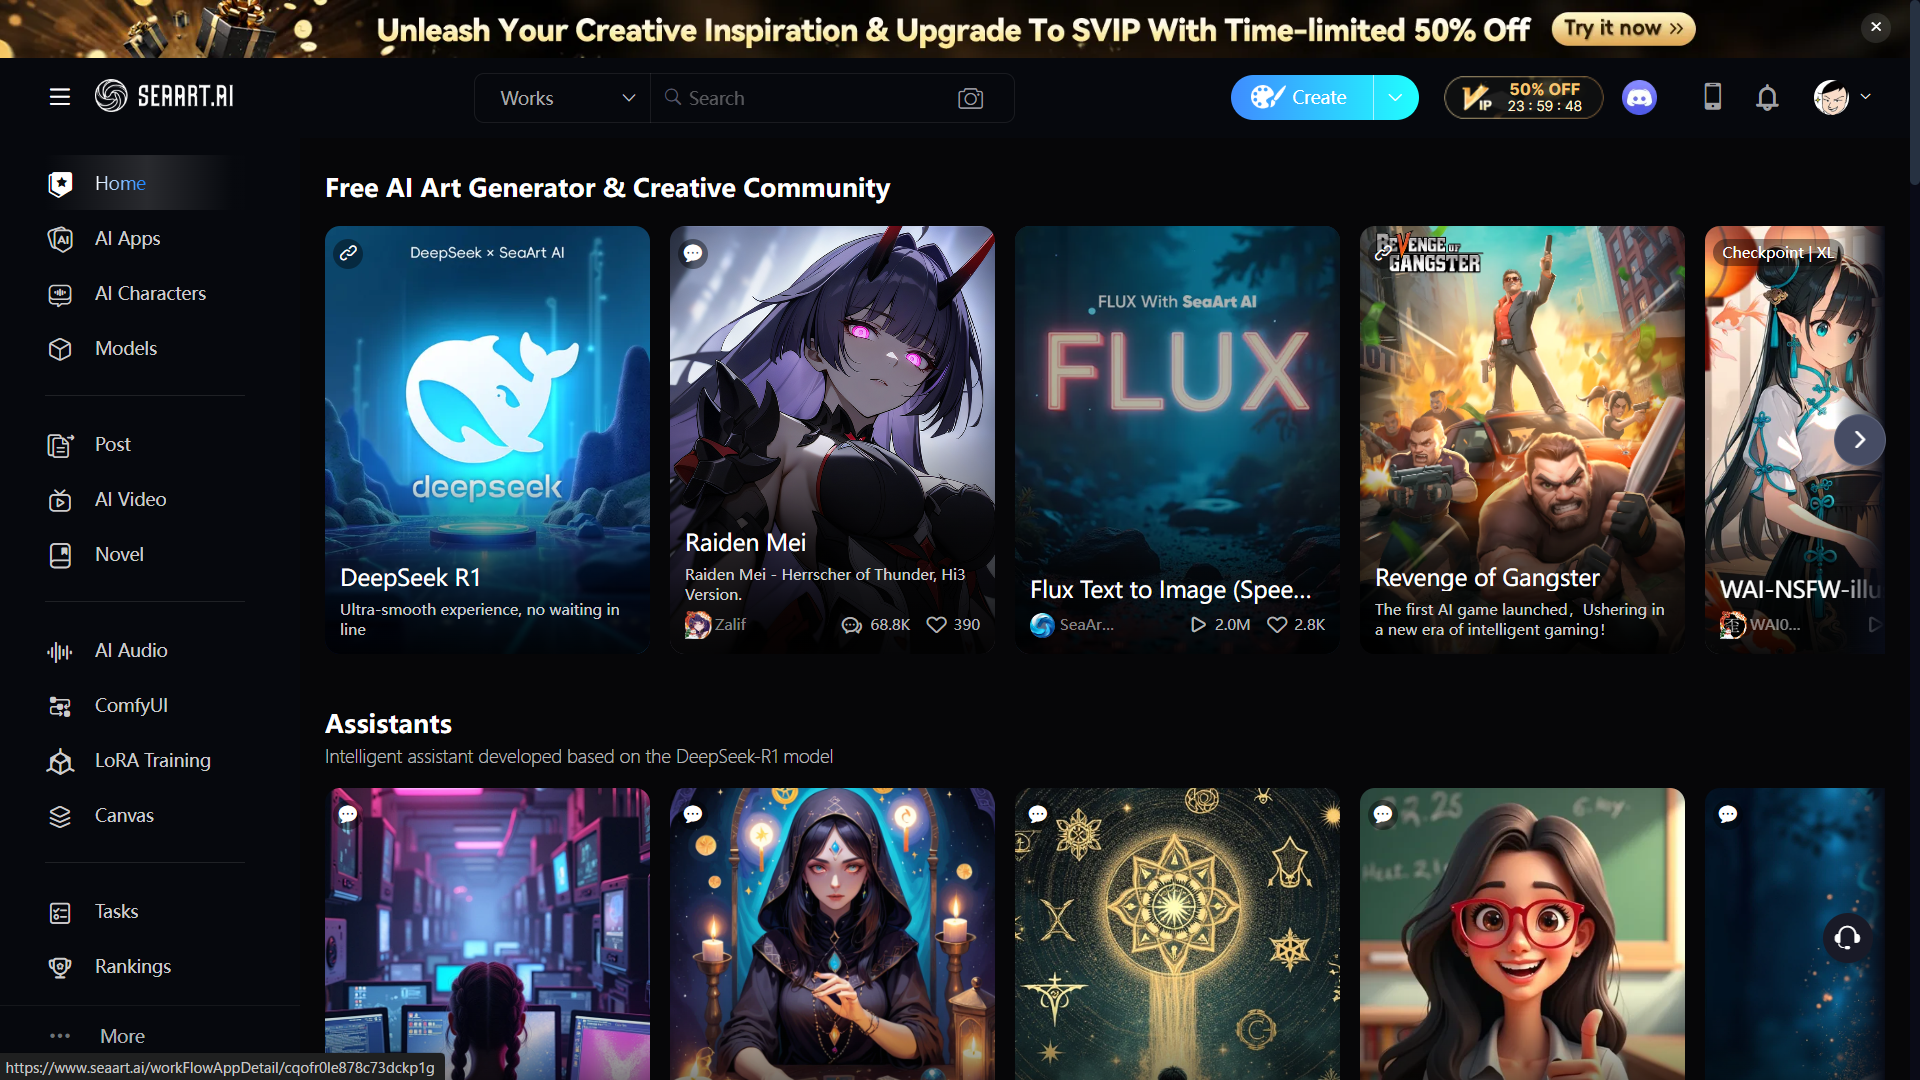Image resolution: width=1920 pixels, height=1080 pixels.
Task: Click the customer support headset icon
Action: point(1847,937)
